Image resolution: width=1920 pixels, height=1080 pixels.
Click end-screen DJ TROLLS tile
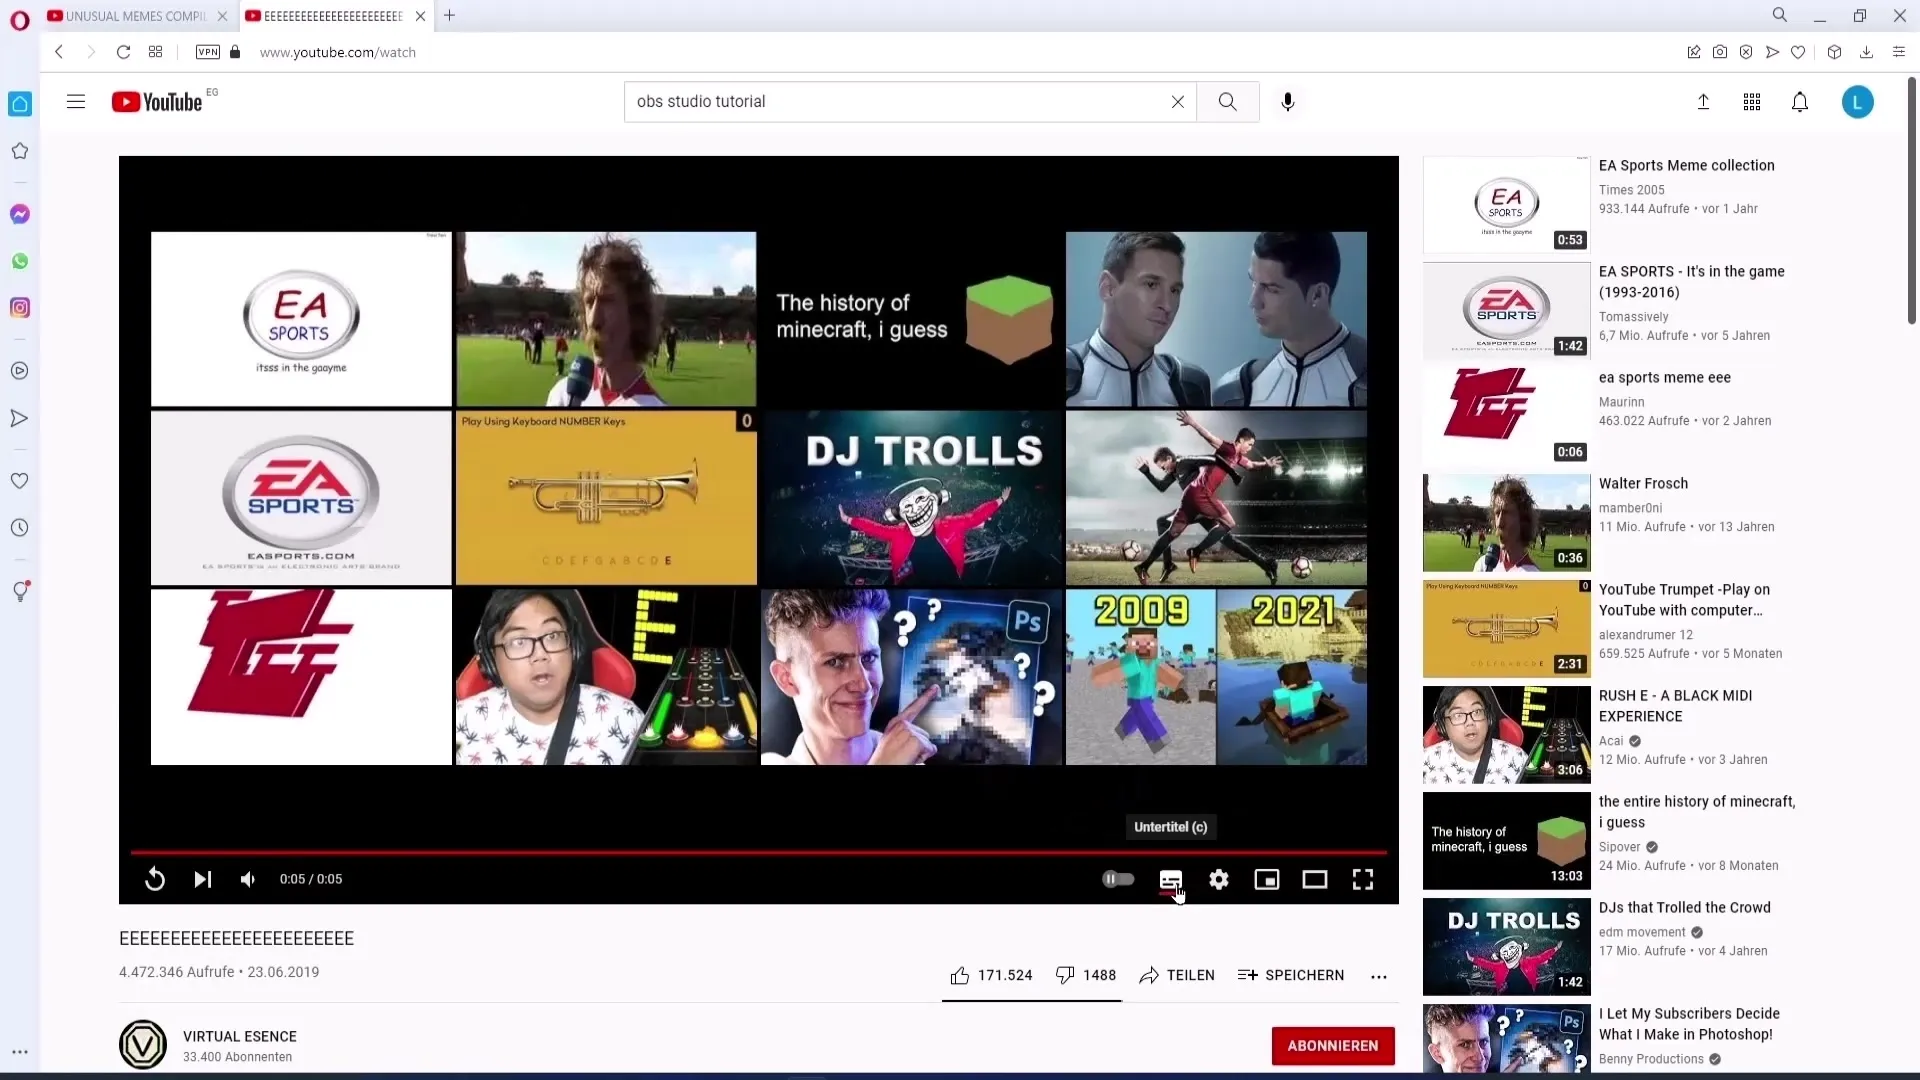(x=911, y=498)
